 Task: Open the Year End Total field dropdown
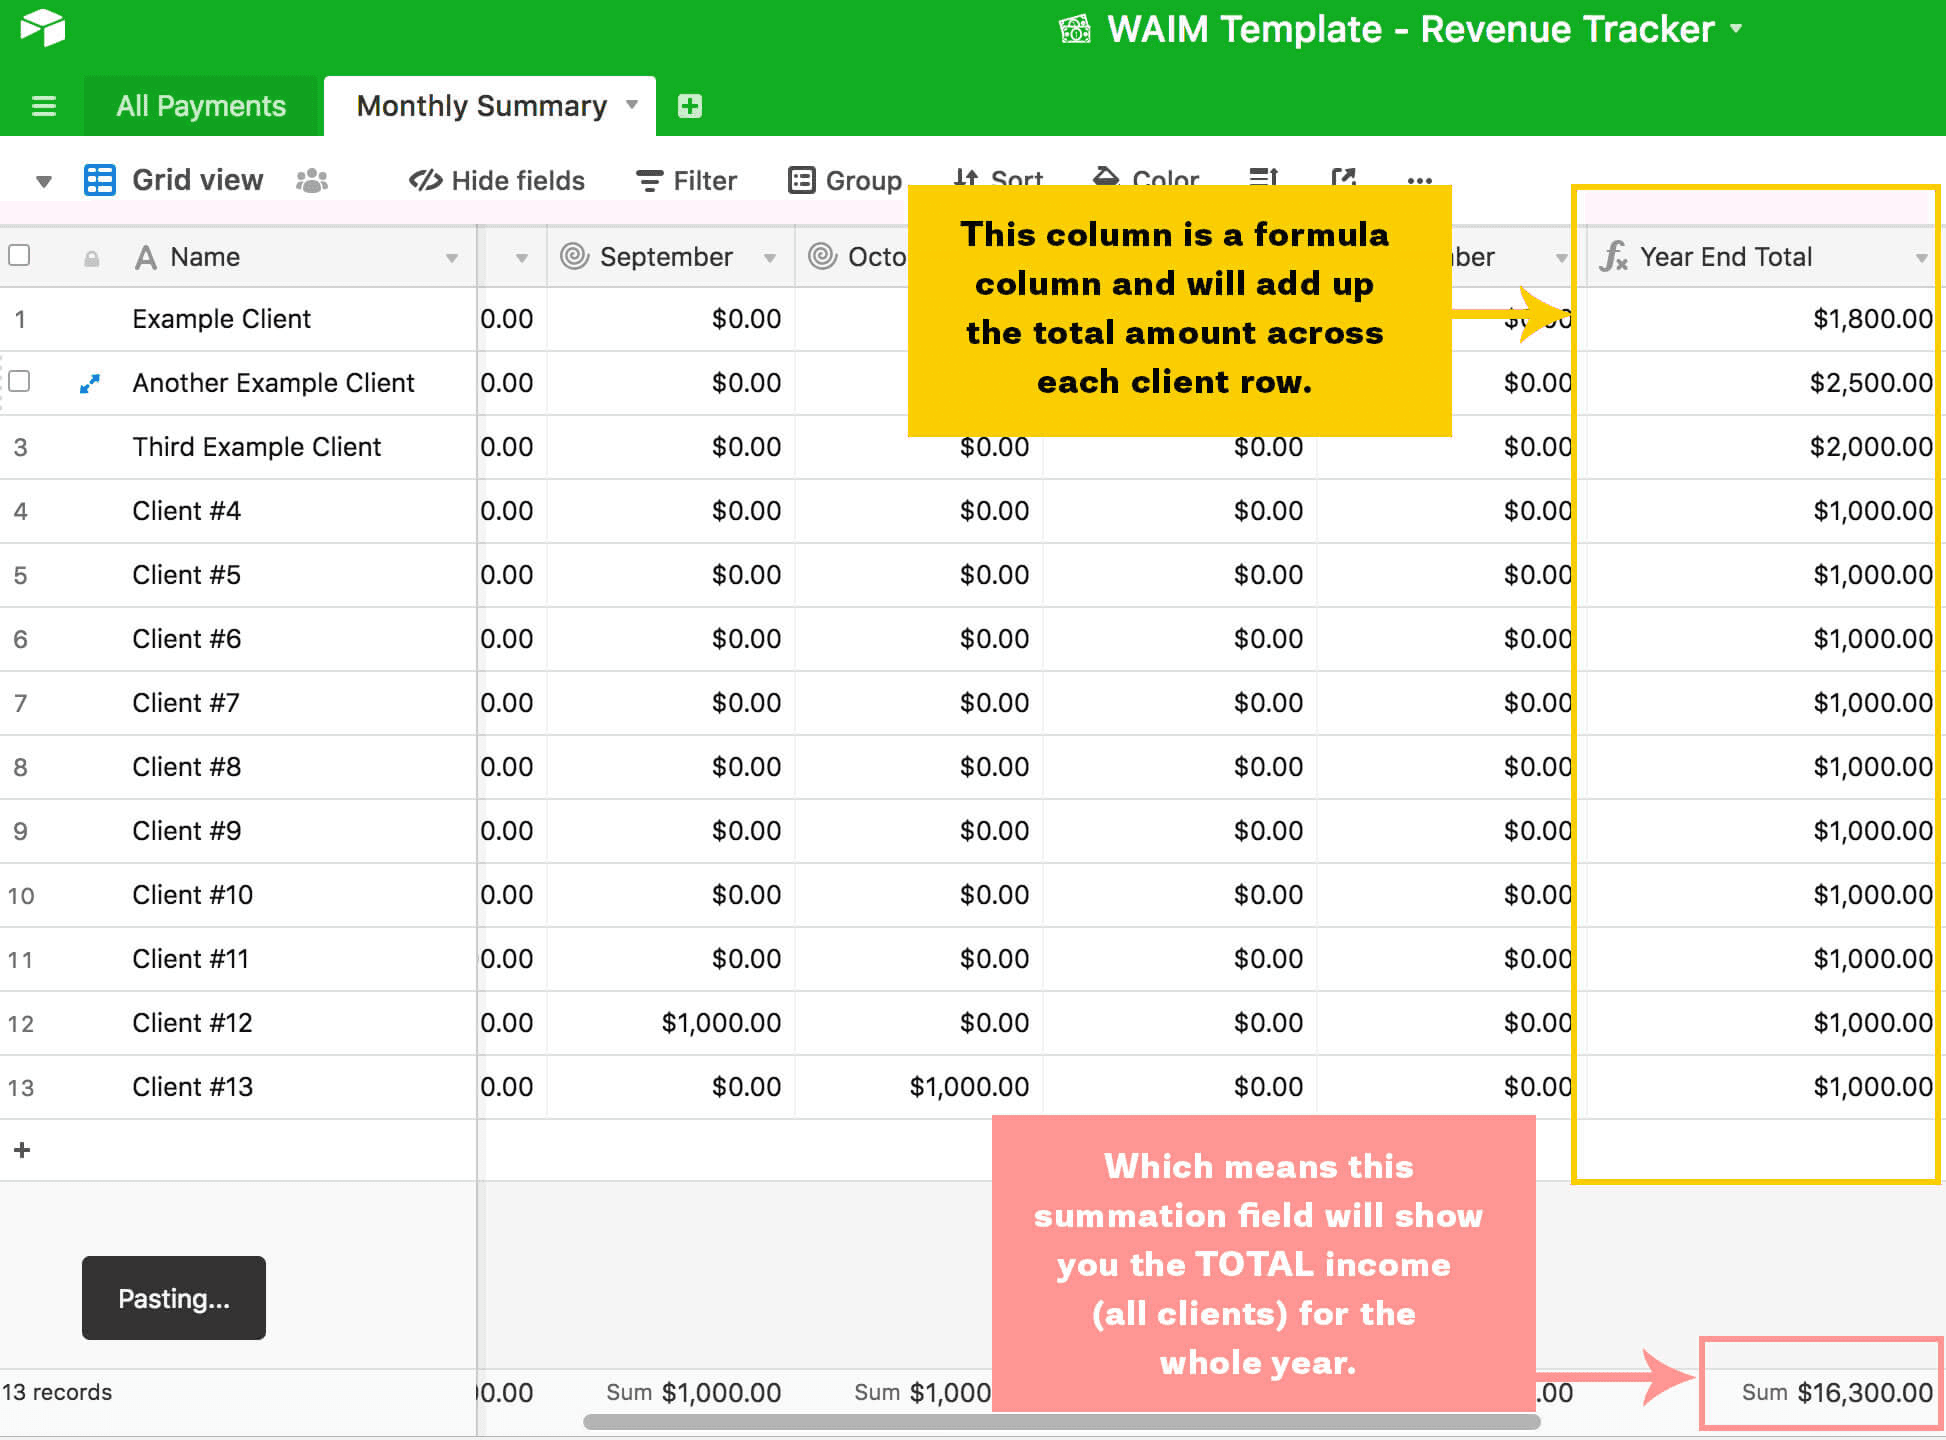pos(1920,258)
